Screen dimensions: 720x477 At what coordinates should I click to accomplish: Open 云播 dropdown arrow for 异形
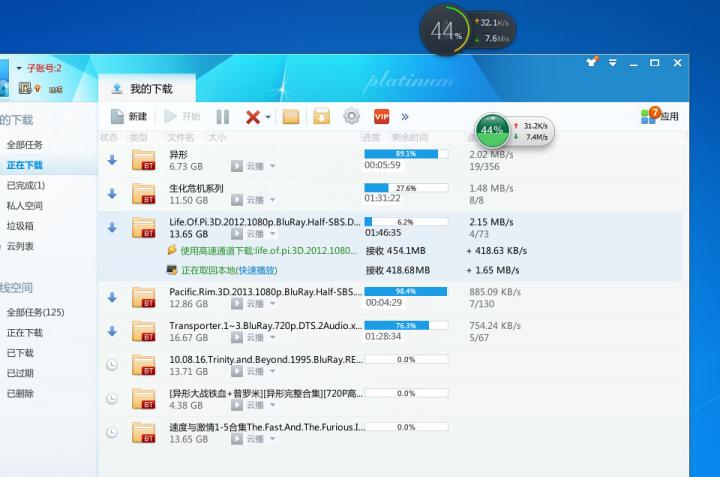[272, 166]
